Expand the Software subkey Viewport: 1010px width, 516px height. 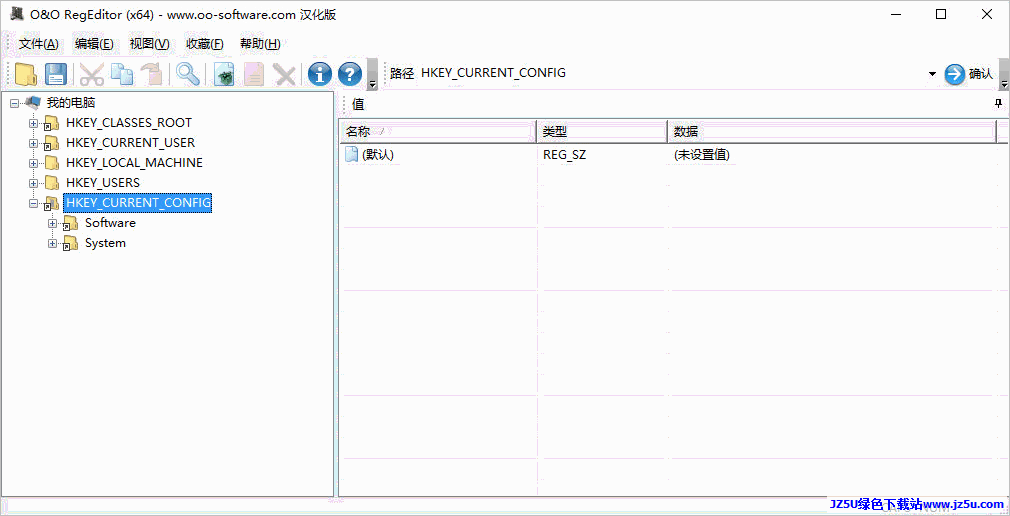tap(53, 224)
